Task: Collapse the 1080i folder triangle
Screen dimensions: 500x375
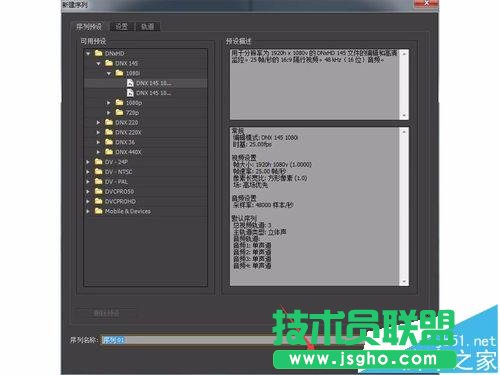Action: [x=109, y=73]
